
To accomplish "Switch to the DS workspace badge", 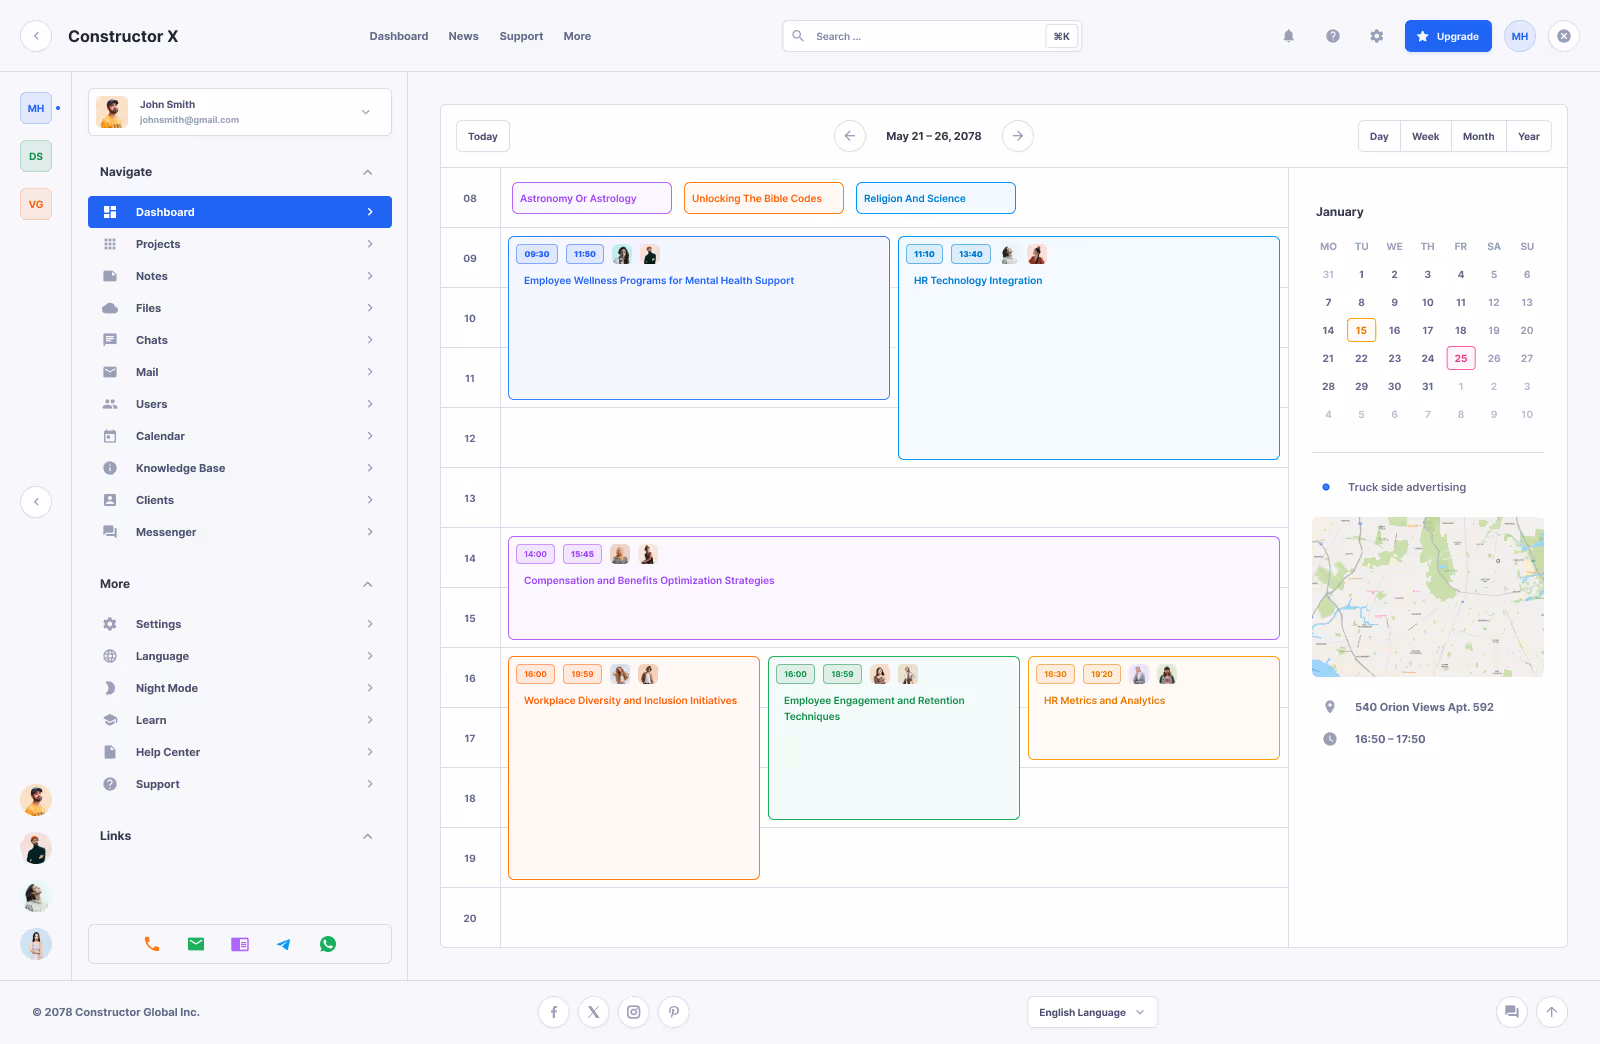I will click(36, 156).
